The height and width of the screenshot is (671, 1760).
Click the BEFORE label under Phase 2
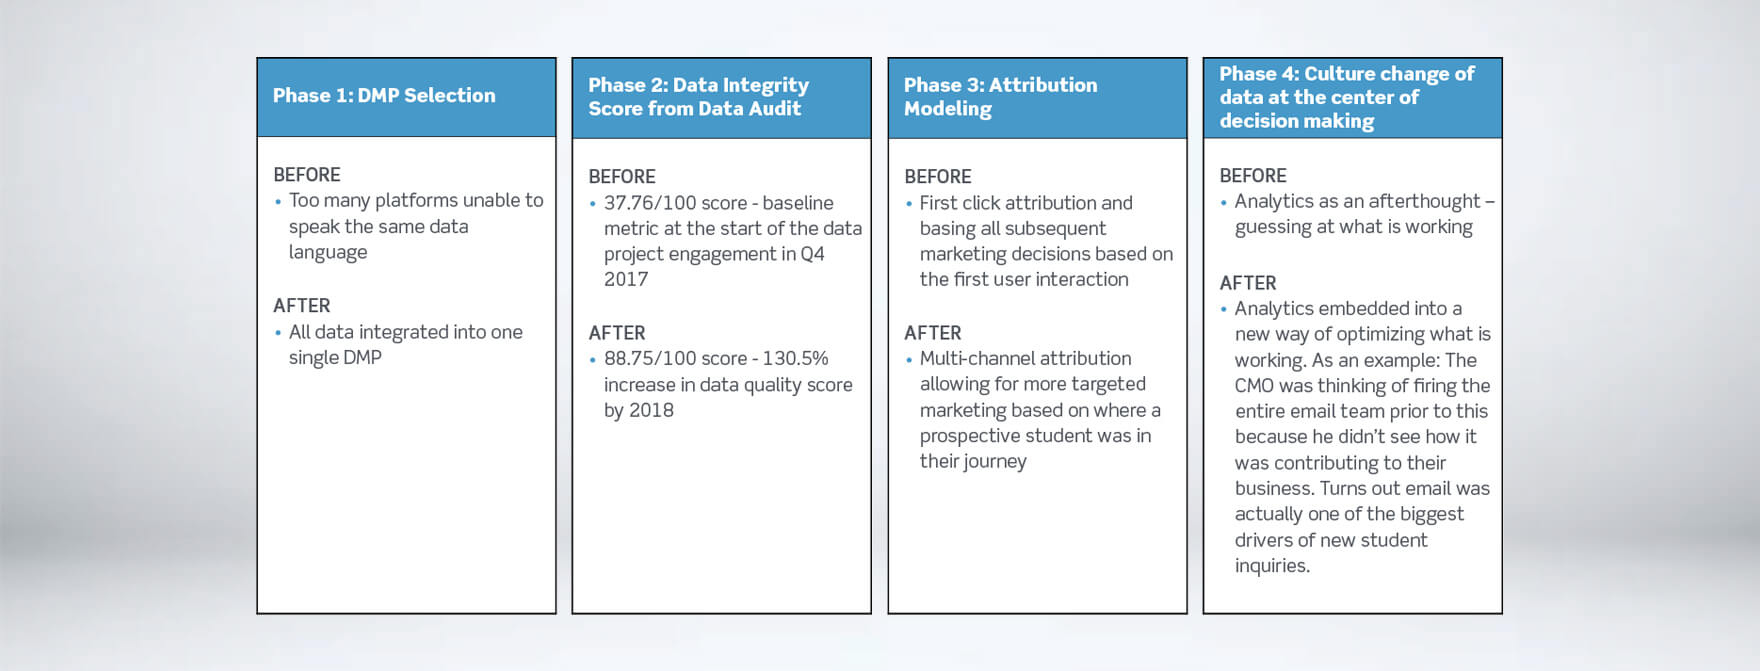(x=621, y=176)
